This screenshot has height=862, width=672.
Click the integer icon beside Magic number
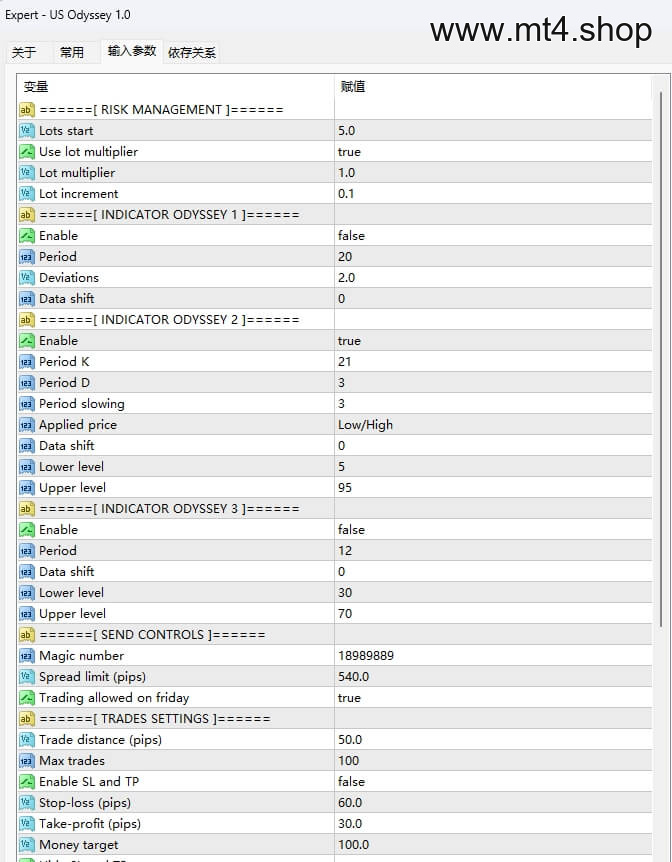pyautogui.click(x=26, y=656)
